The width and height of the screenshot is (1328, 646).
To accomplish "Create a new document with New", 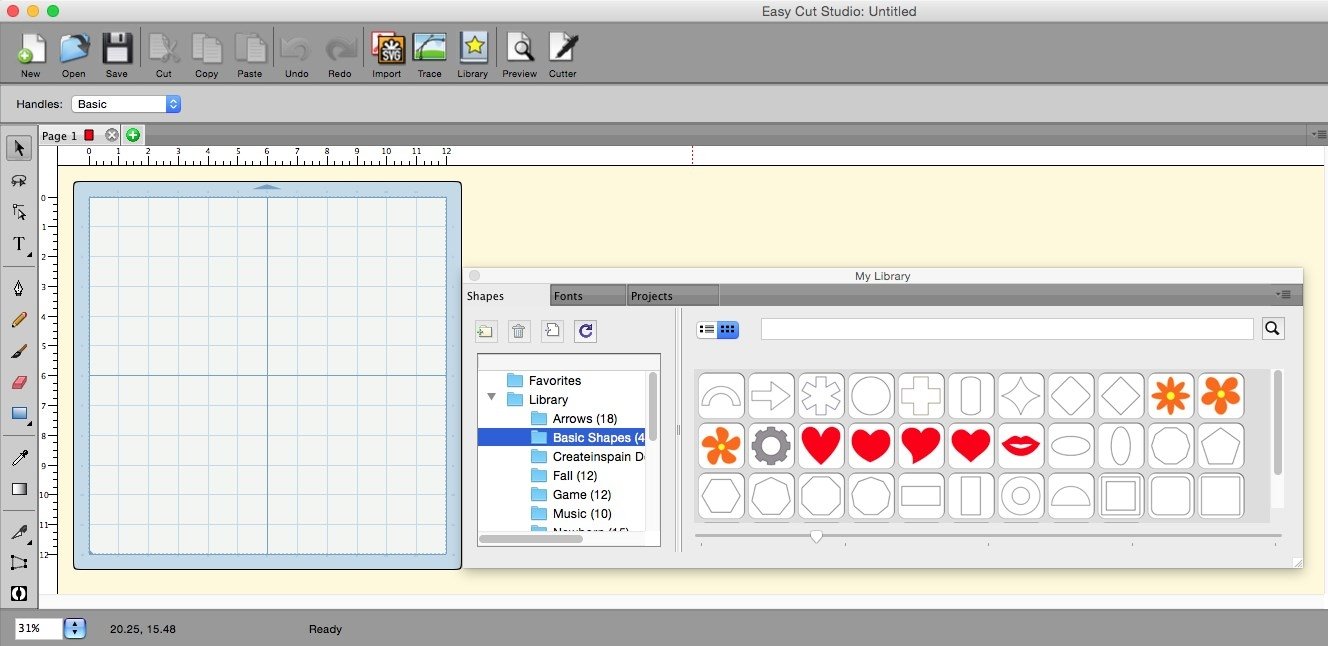I will point(31,55).
